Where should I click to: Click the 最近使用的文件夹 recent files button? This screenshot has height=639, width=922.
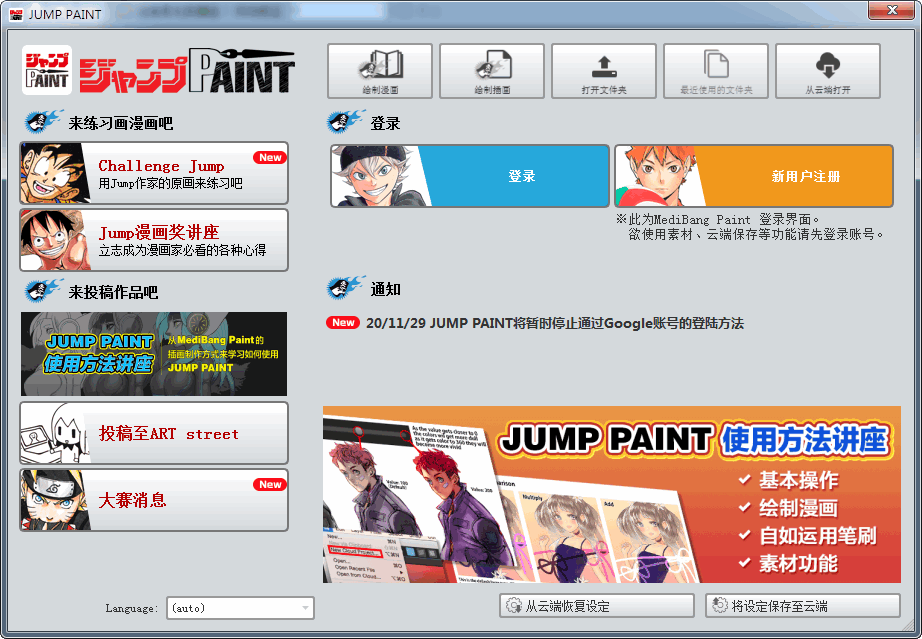click(x=716, y=71)
